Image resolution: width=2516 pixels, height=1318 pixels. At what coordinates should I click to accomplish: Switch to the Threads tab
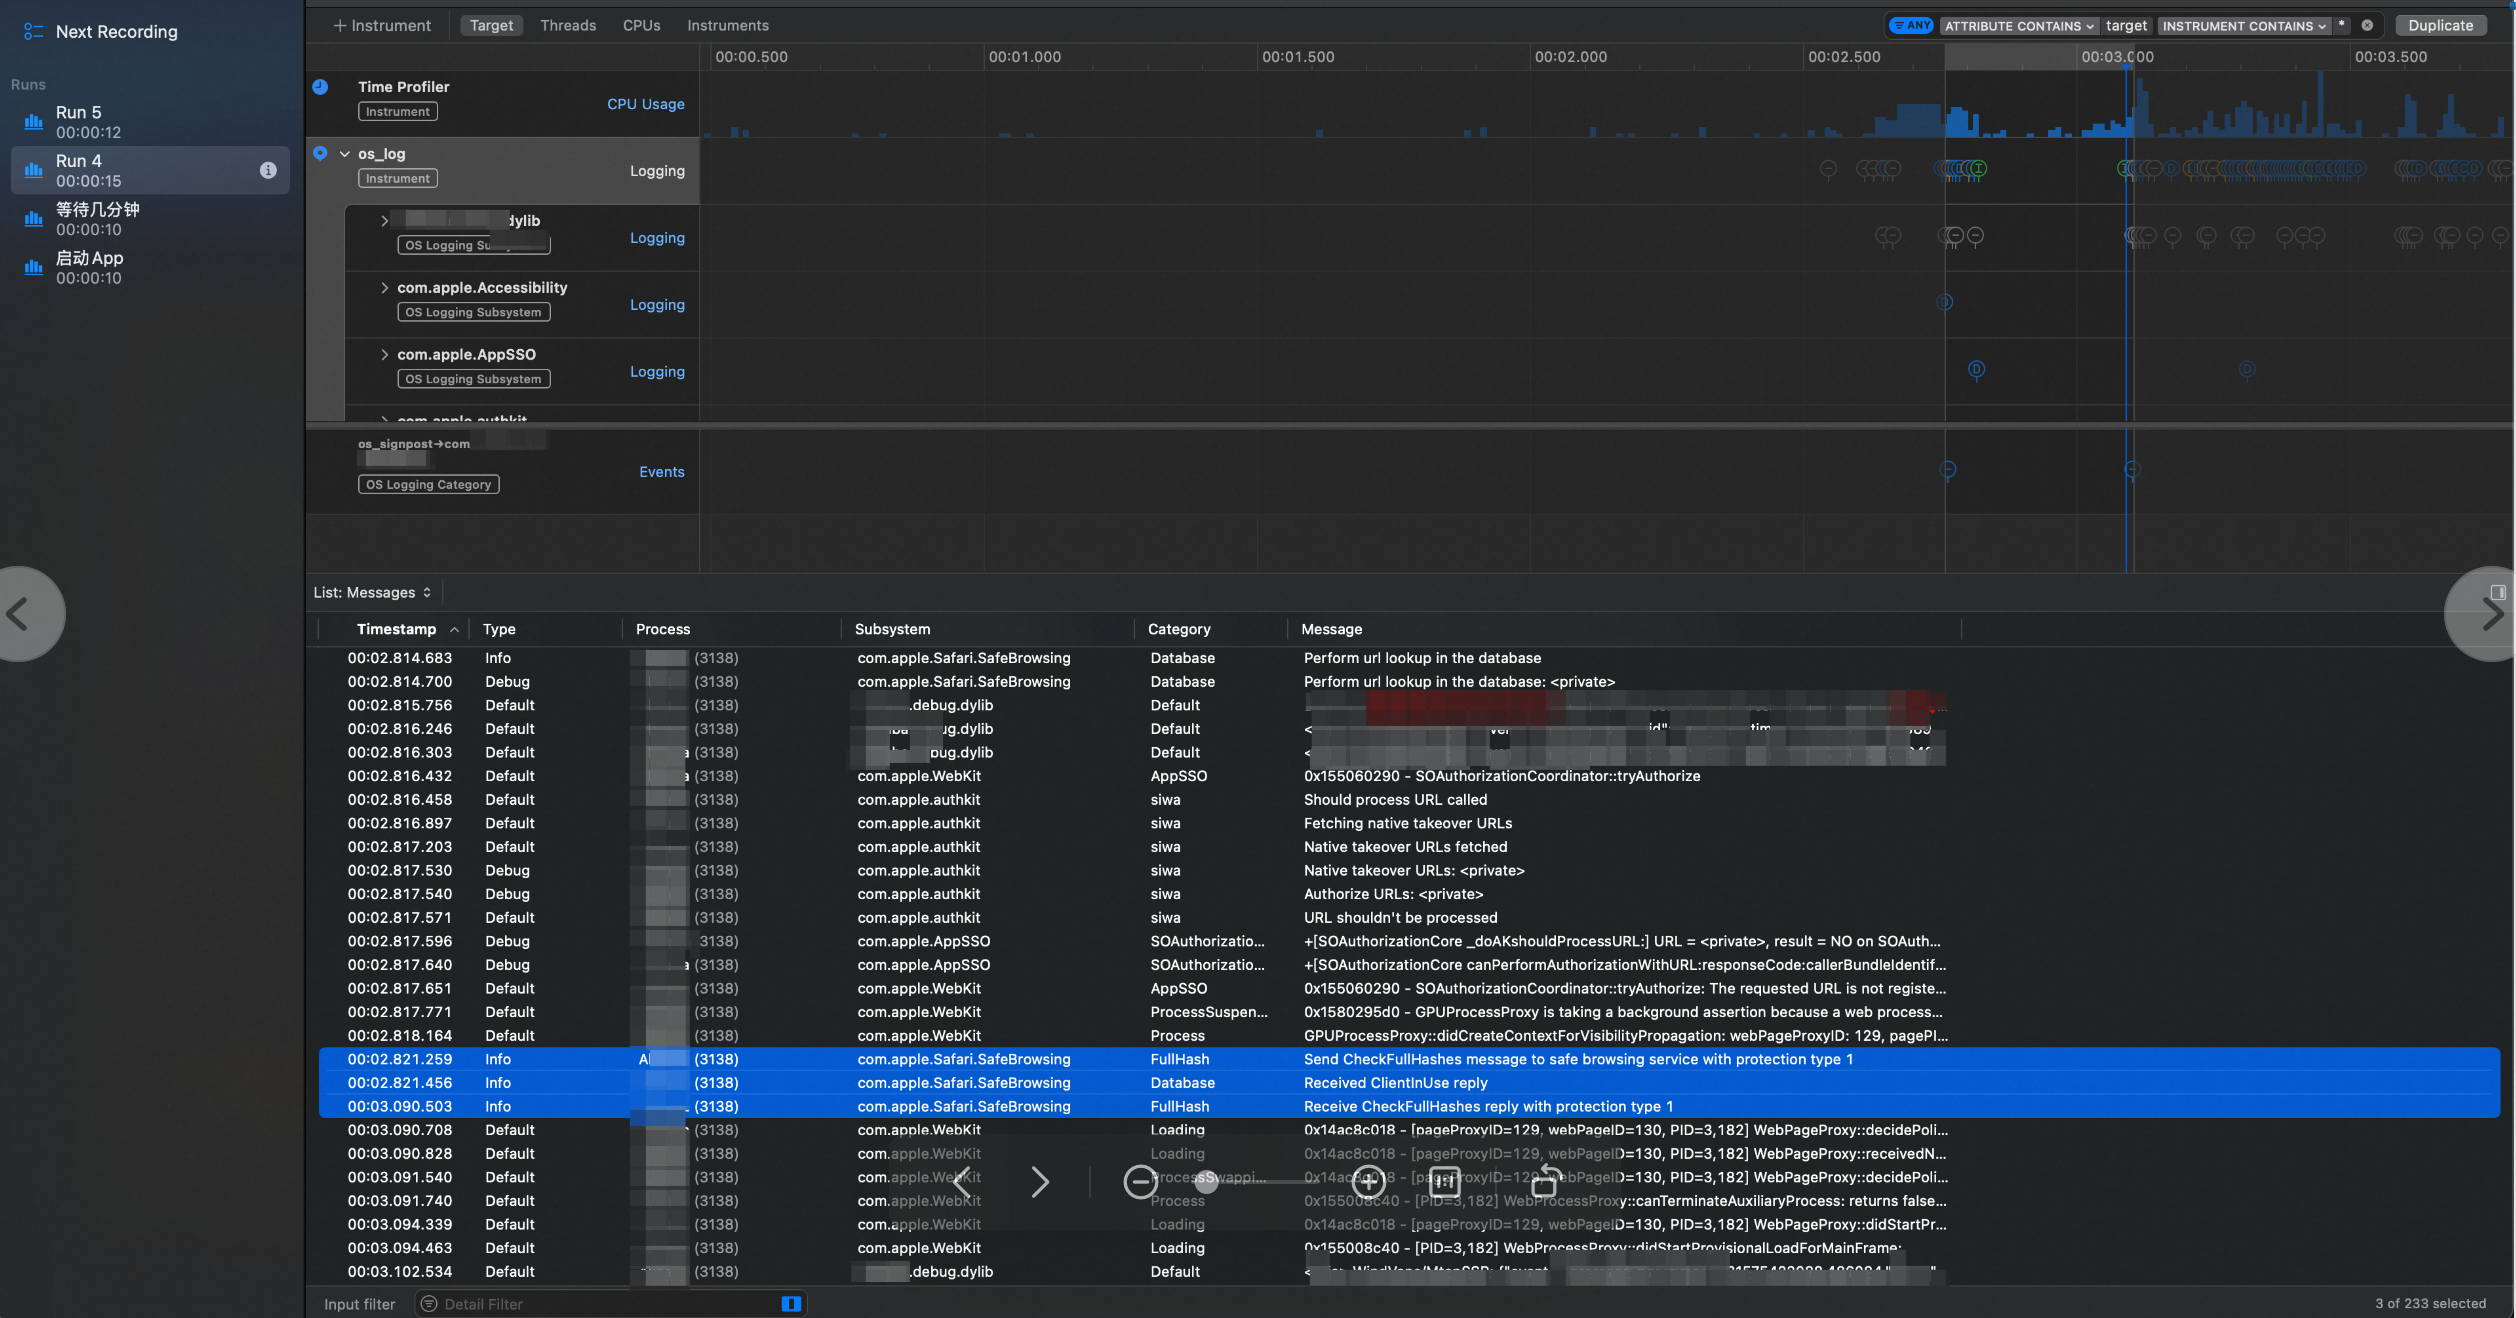tap(568, 25)
